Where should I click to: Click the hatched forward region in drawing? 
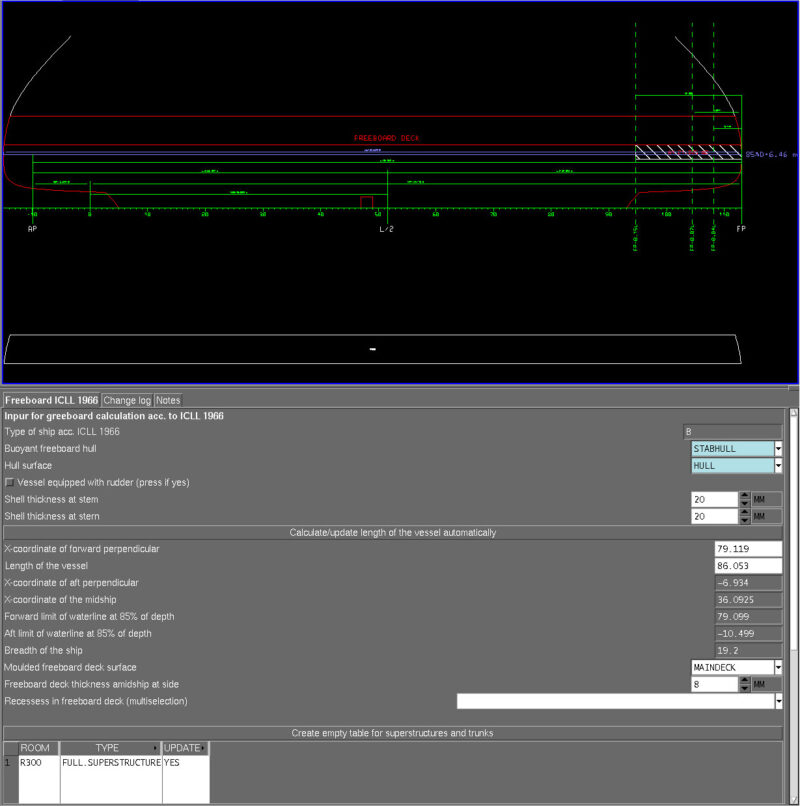point(688,152)
